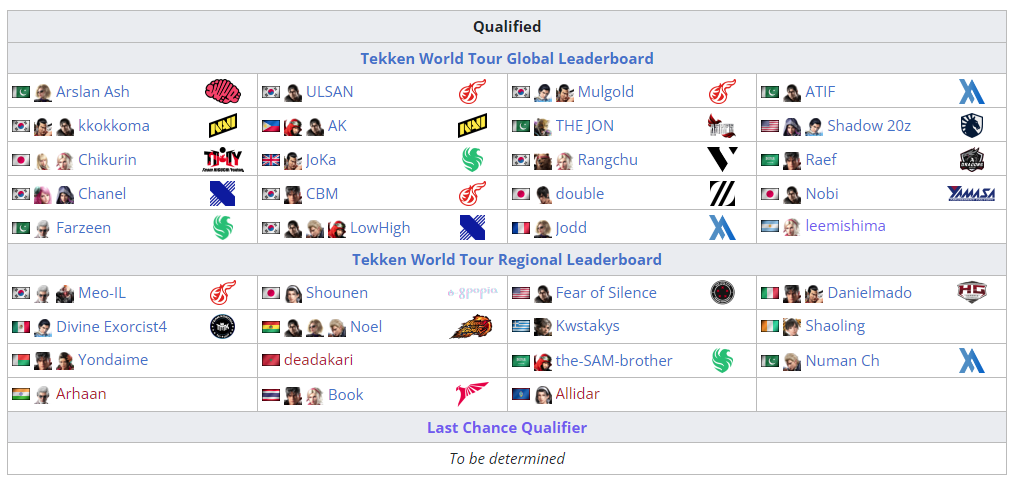This screenshot has height=482, width=1014.
Task: Open the Last Chance Qualifier link
Action: (507, 428)
